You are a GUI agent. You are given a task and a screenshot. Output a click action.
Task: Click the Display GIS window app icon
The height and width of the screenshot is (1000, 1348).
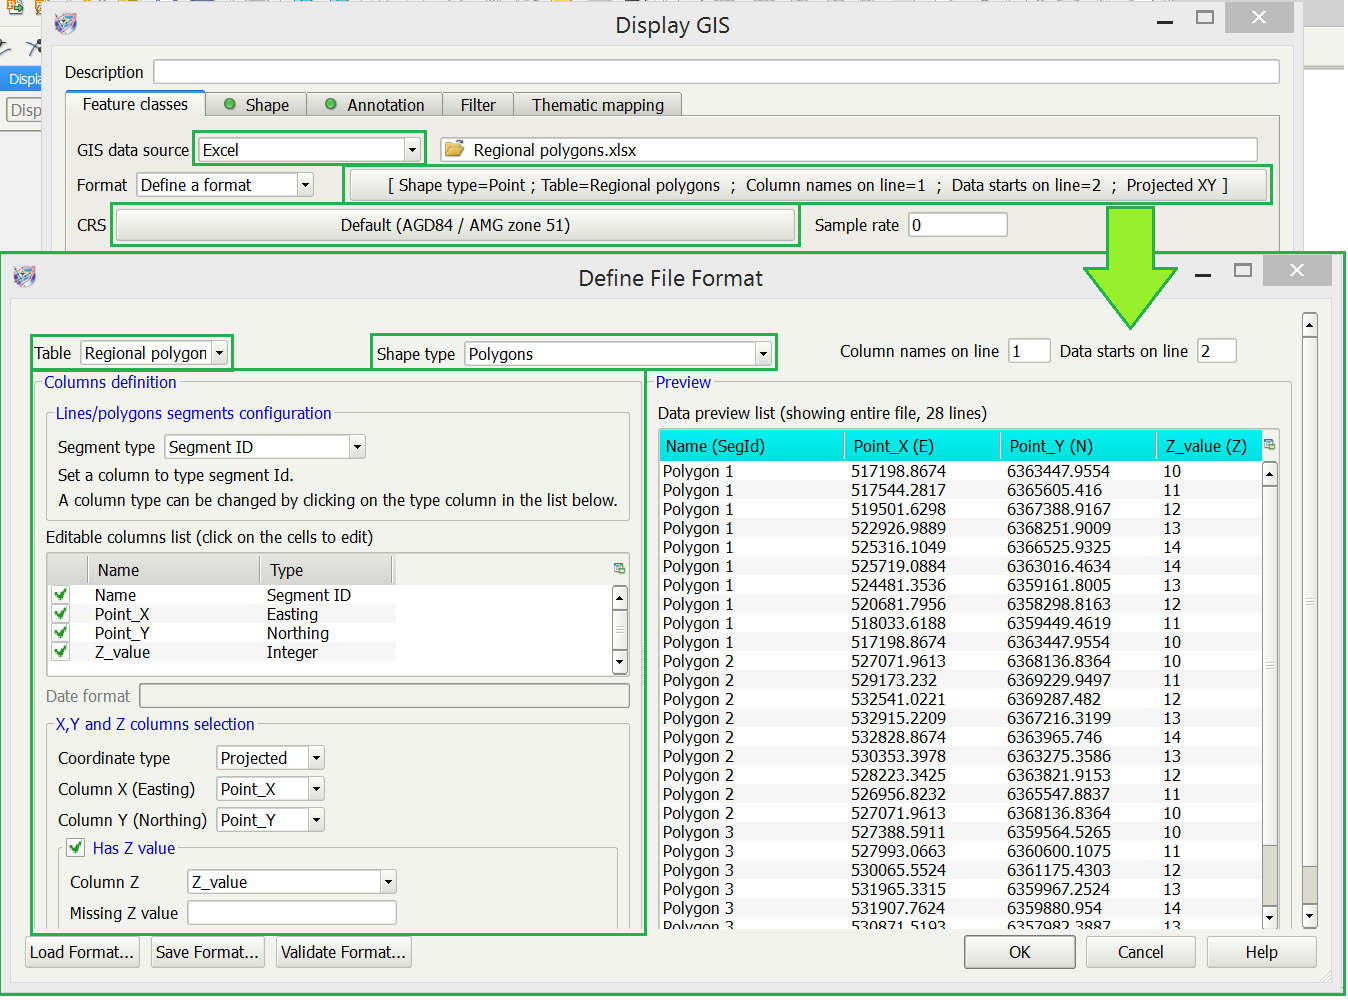click(66, 23)
